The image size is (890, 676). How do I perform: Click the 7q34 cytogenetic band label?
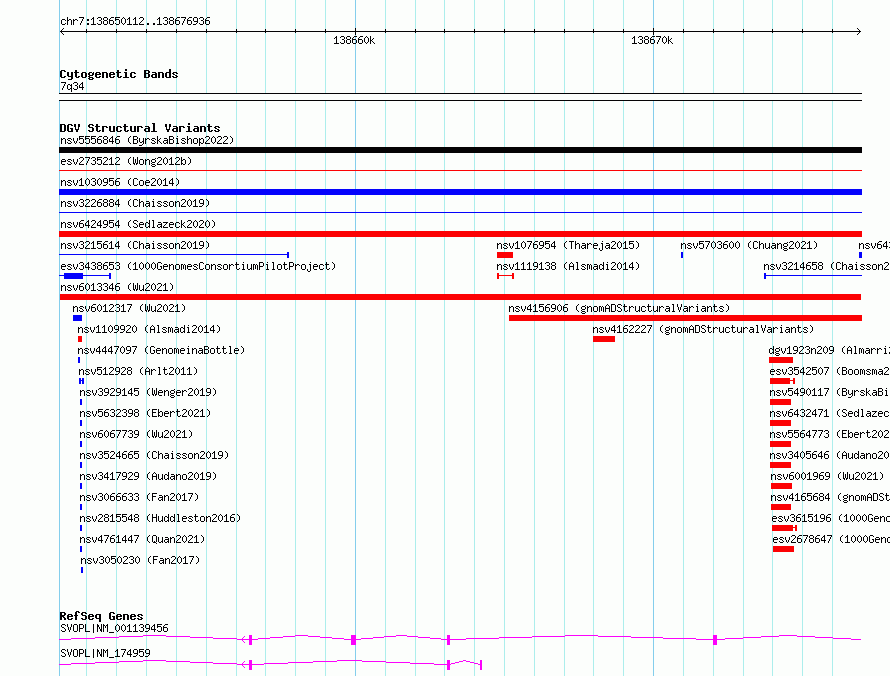coord(72,86)
